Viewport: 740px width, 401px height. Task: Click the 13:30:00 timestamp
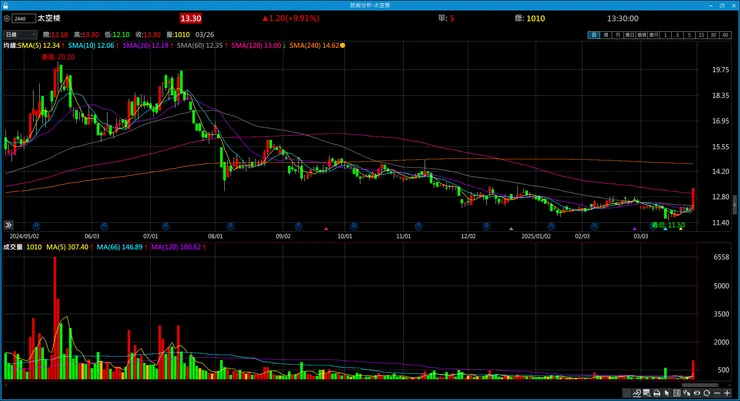coord(622,18)
